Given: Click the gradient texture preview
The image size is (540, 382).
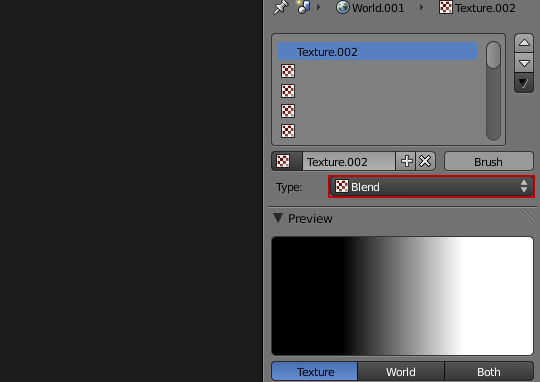Looking at the screenshot, I should point(402,296).
